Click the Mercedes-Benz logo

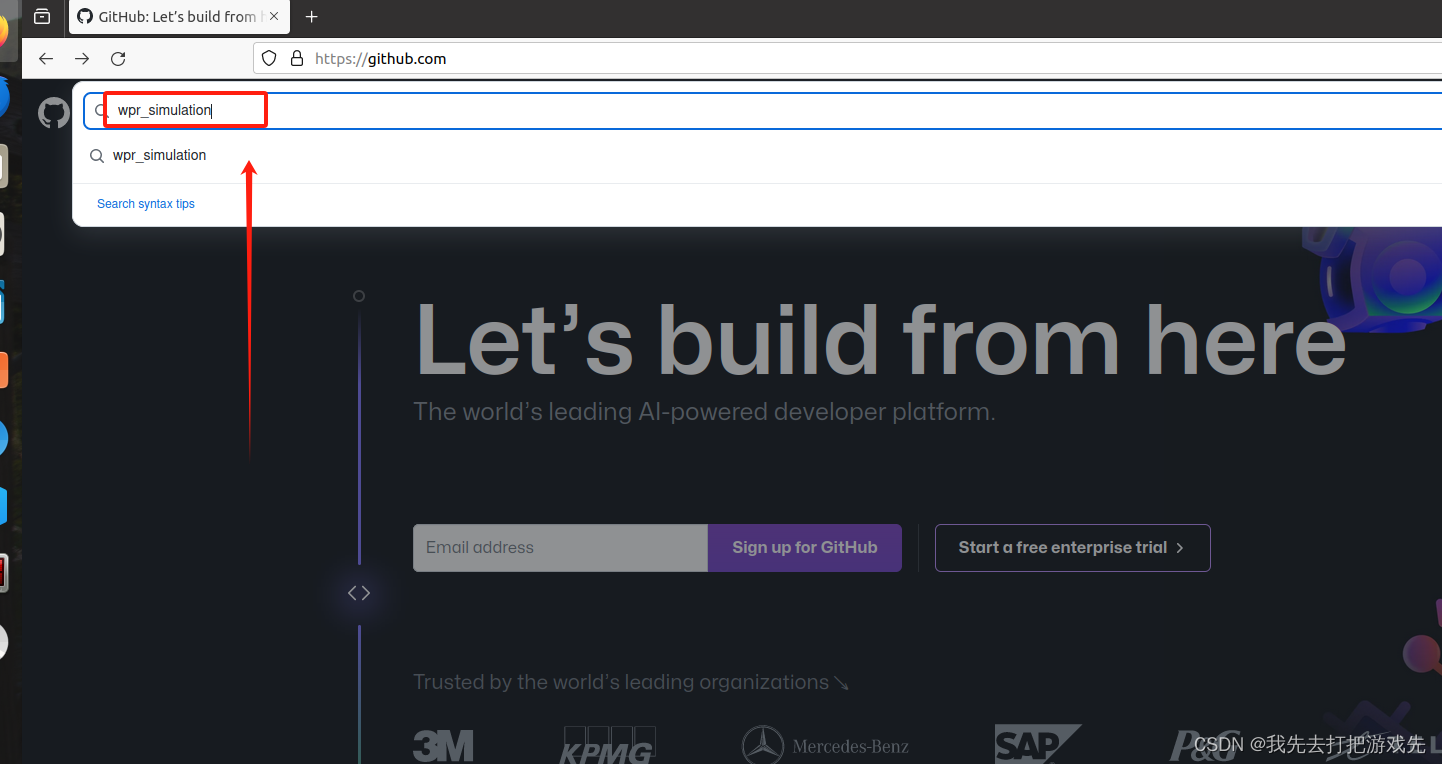[x=825, y=746]
